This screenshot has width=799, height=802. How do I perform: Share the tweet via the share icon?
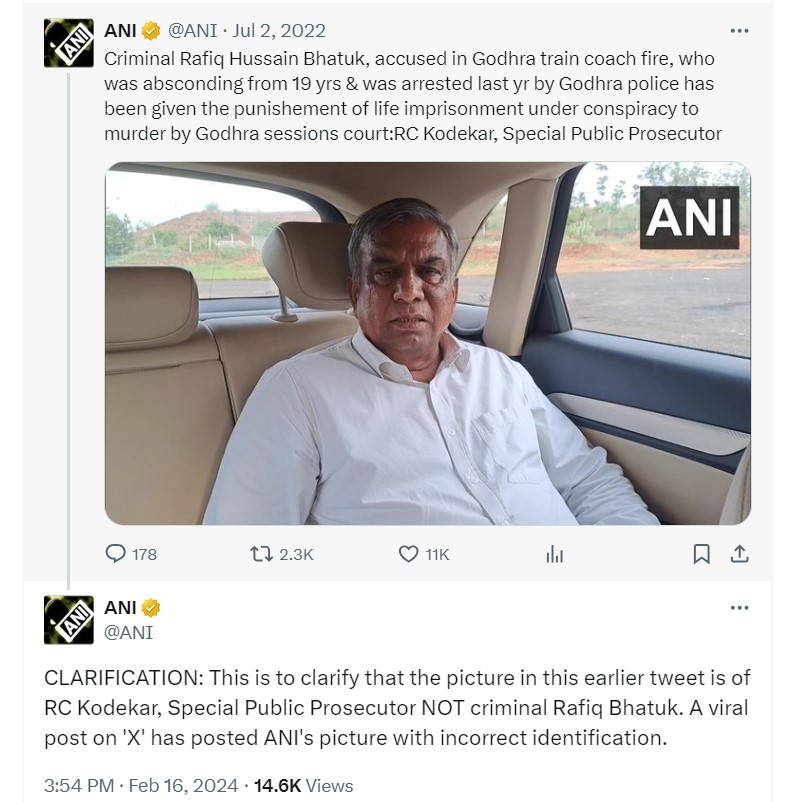pos(741,554)
